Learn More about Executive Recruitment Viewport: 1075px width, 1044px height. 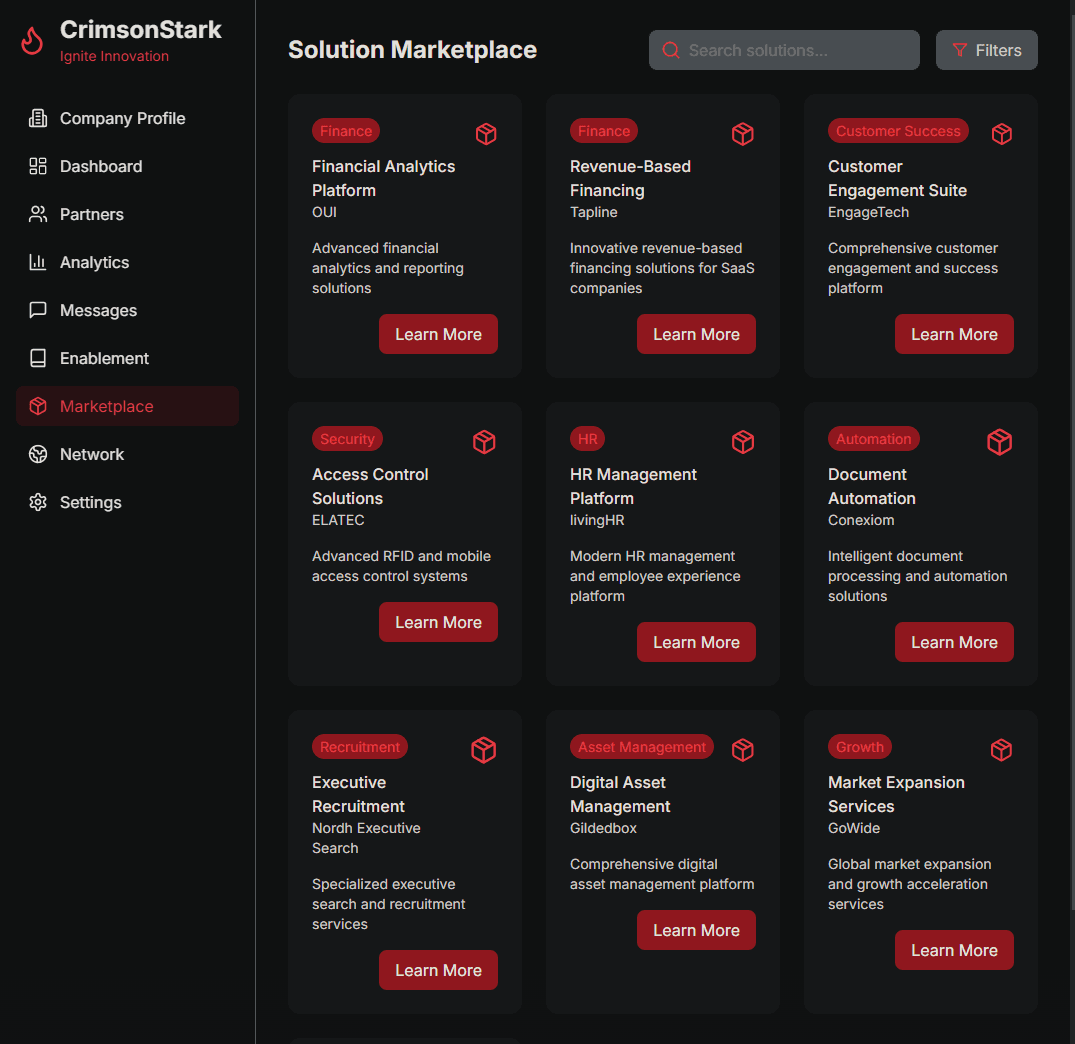pos(438,970)
